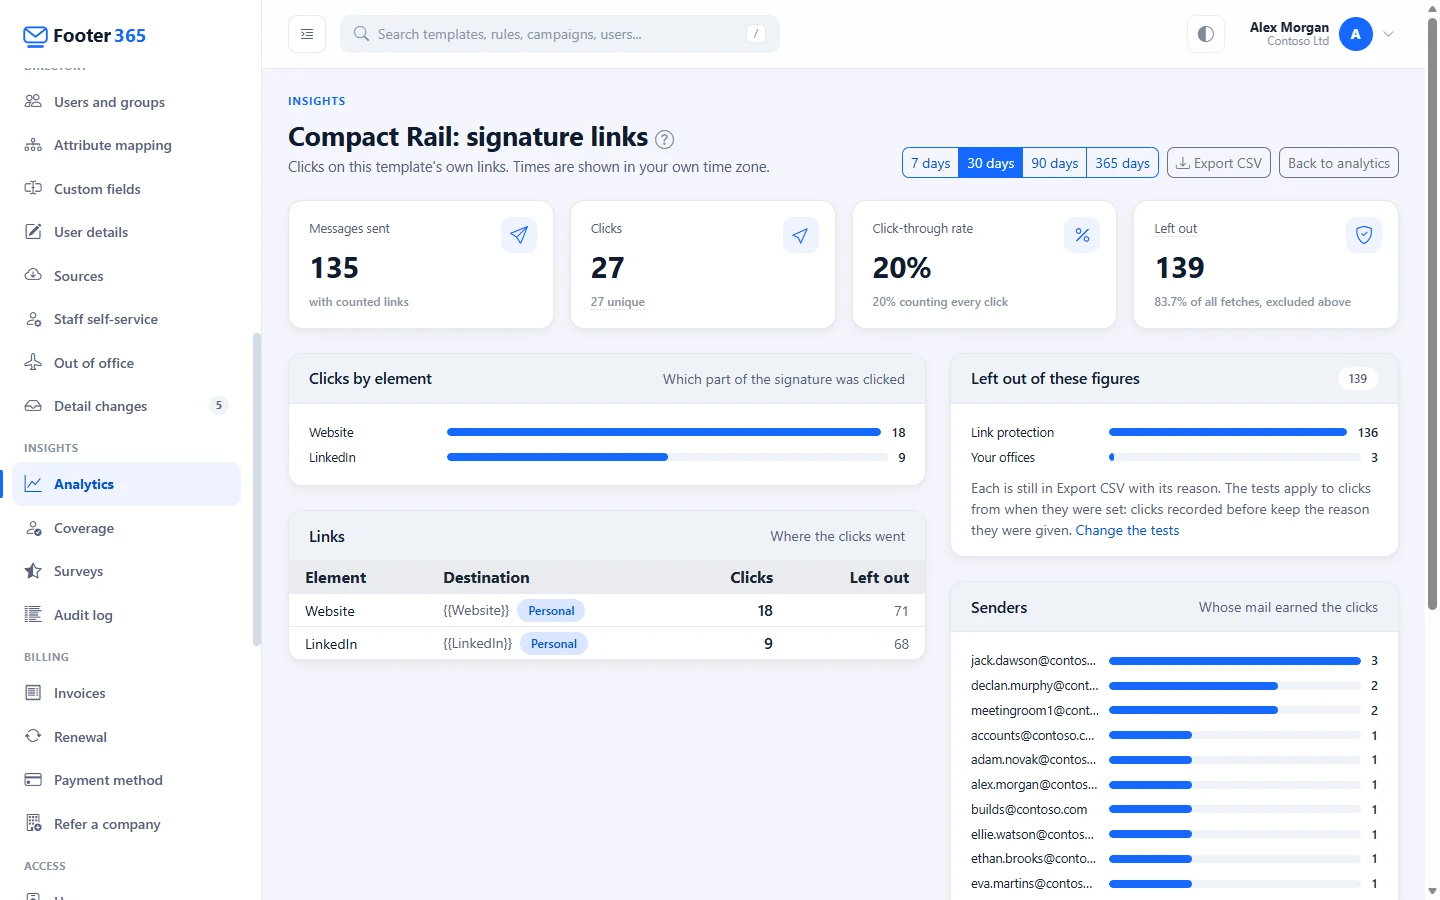Open Audit log from the sidebar
Screen dimensions: 1440x900
click(x=126, y=615)
